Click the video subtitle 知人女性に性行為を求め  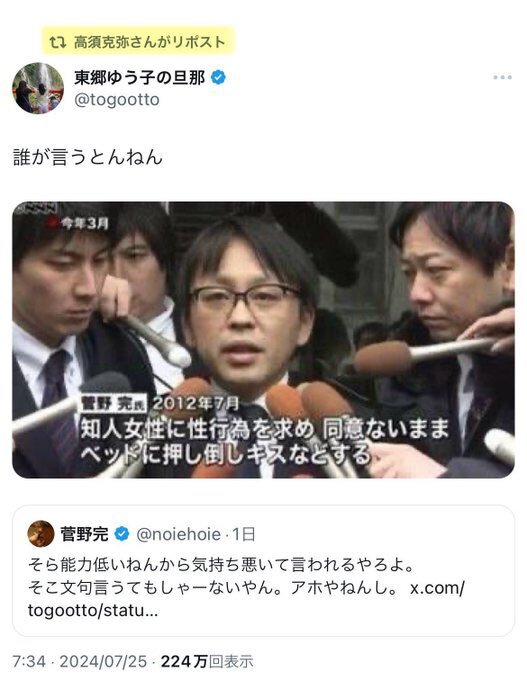(197, 429)
